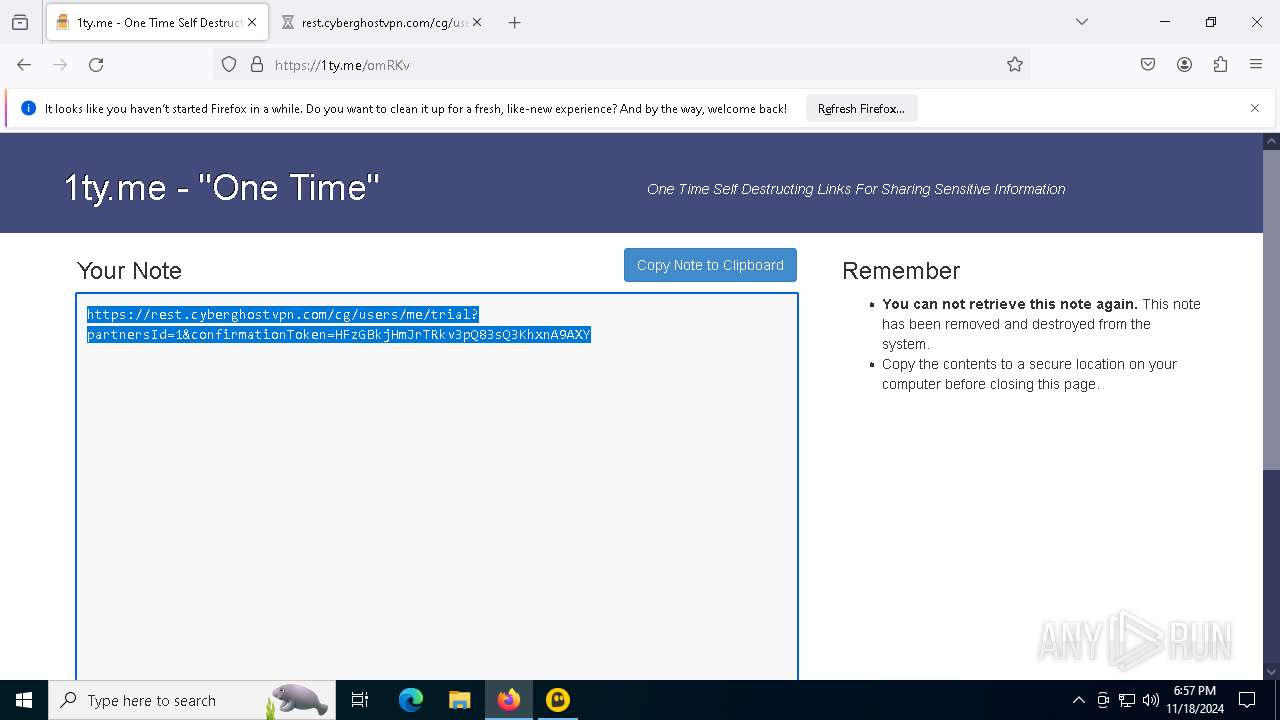Close the 1ty.me tab
Image resolution: width=1280 pixels, height=720 pixels.
[x=252, y=22]
